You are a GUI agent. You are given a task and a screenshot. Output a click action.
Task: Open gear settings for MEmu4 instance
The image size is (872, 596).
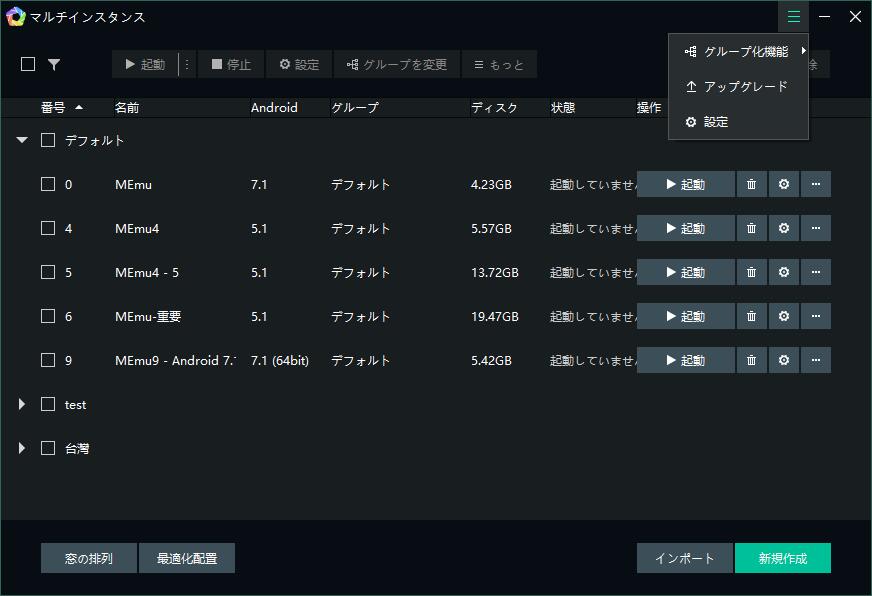click(783, 228)
